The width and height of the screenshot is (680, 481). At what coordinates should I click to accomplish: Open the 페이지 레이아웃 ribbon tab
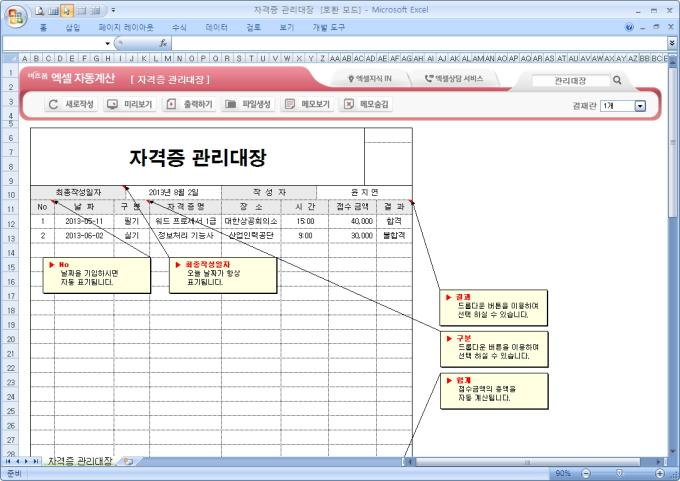(x=126, y=27)
